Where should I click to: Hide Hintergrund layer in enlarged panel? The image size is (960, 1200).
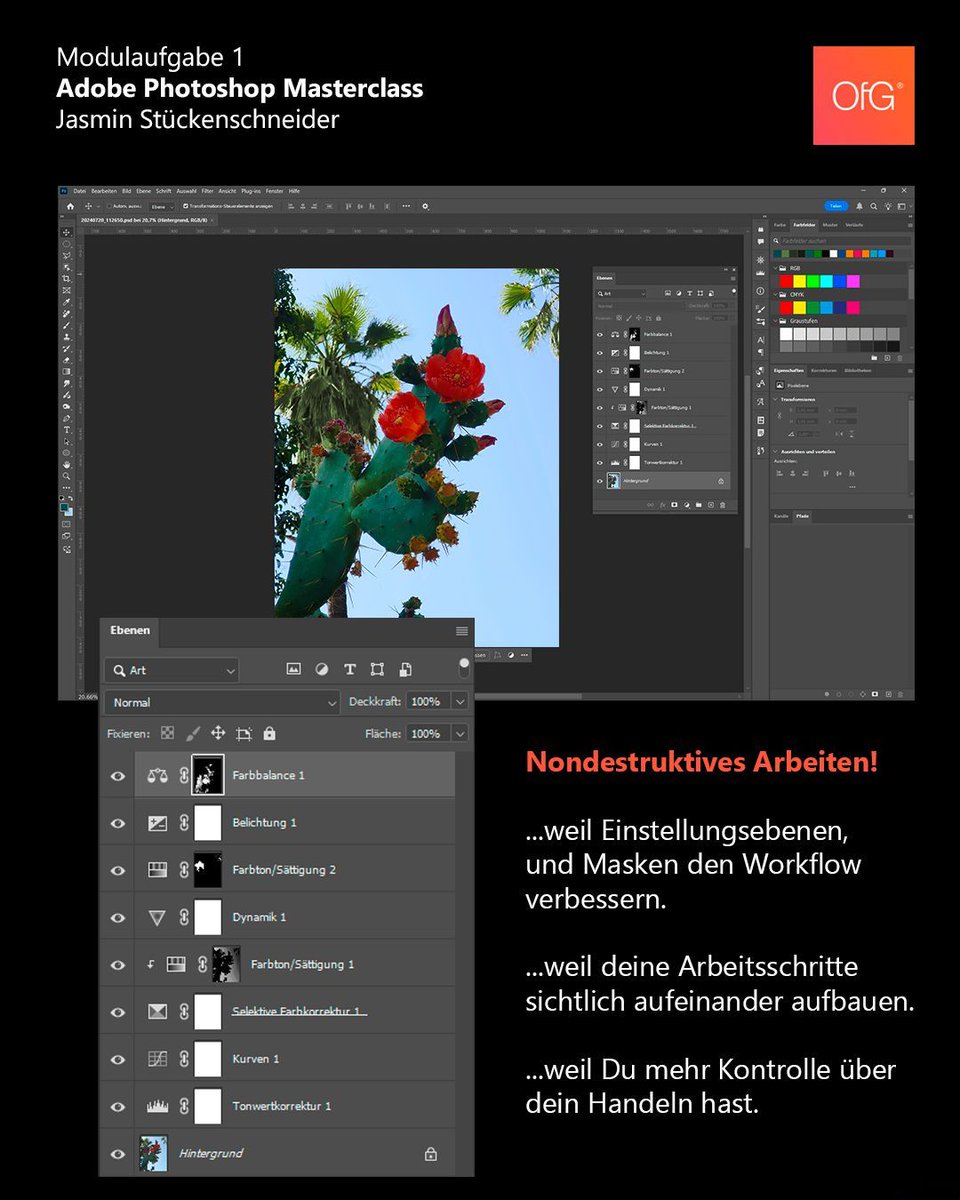[118, 1154]
